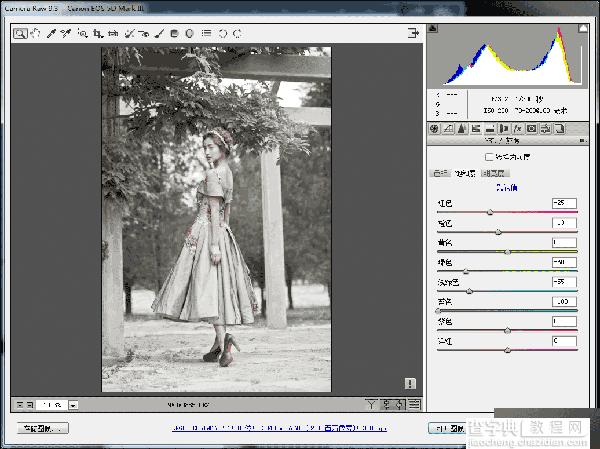600x449 pixels.
Task: Open the HSL / Grayscale panel tab
Action: click(x=476, y=129)
